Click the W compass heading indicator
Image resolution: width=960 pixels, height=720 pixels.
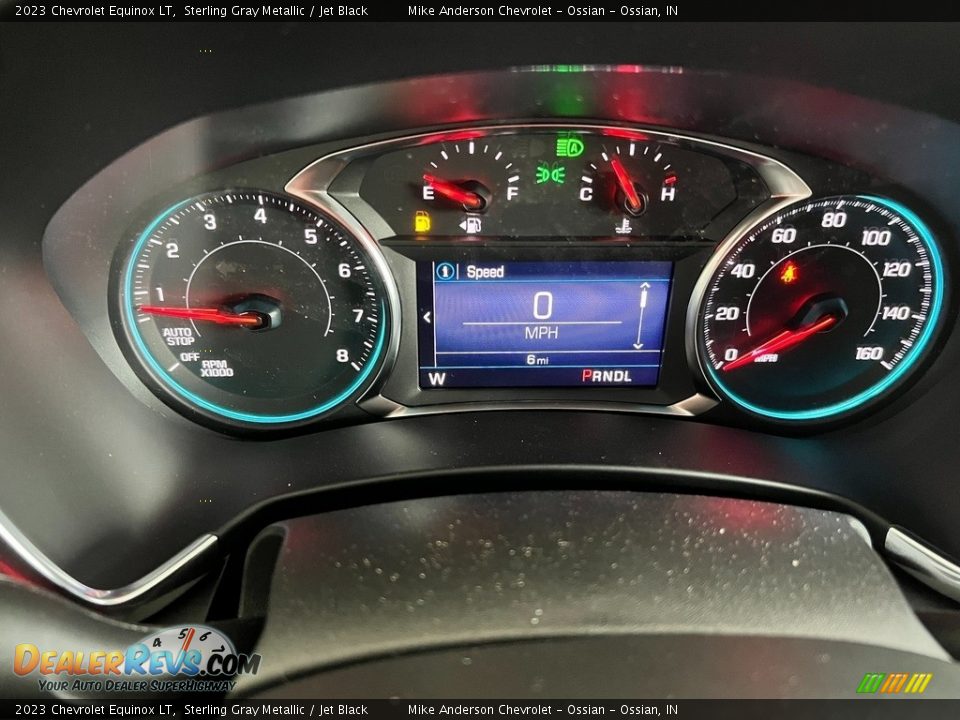coord(437,379)
